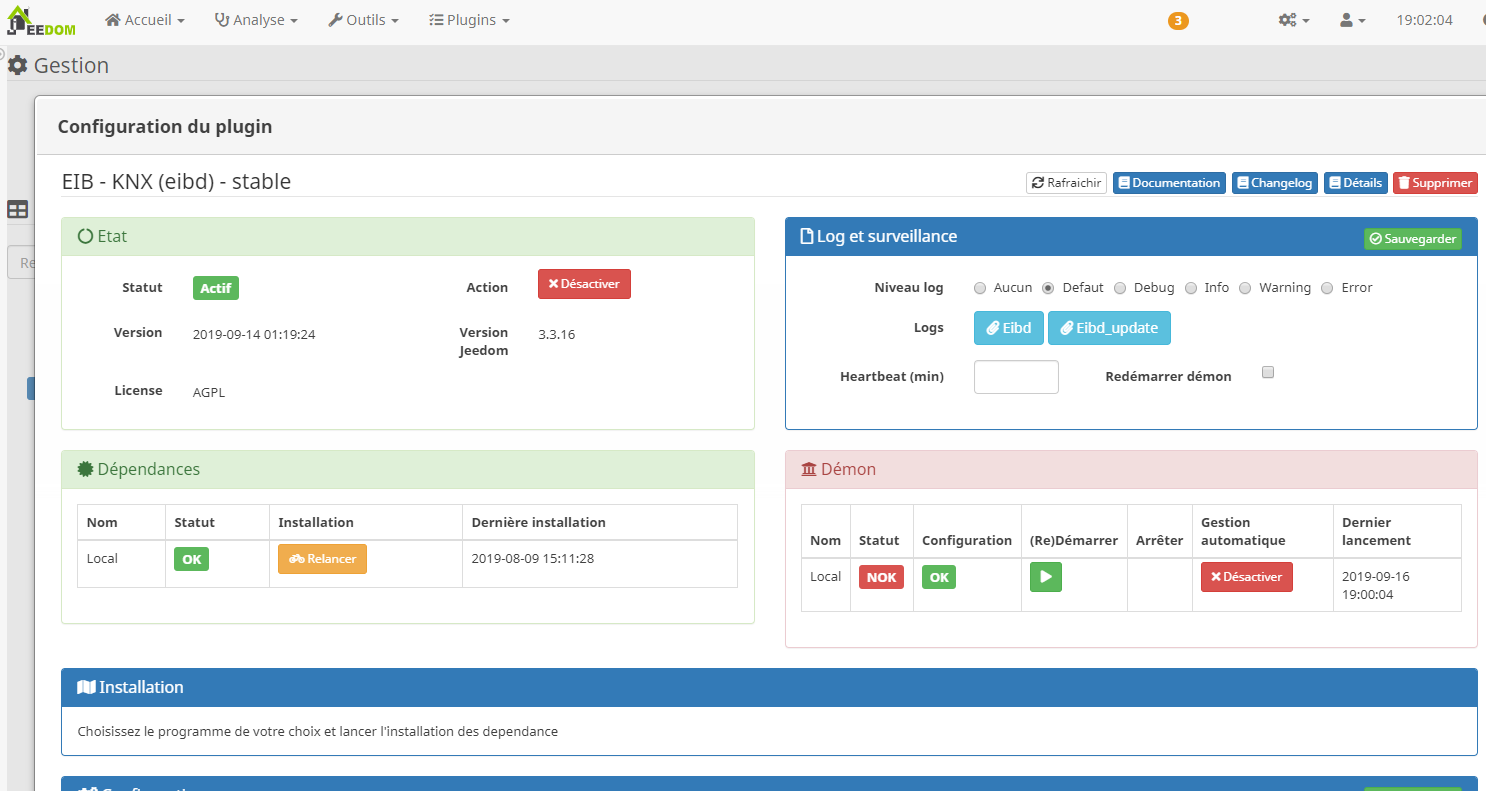Click the OK status in Dépendances table

pyautogui.click(x=191, y=560)
